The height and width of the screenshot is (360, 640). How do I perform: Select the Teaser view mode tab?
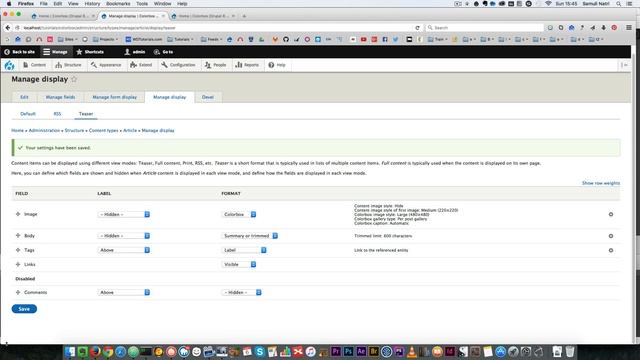86,114
